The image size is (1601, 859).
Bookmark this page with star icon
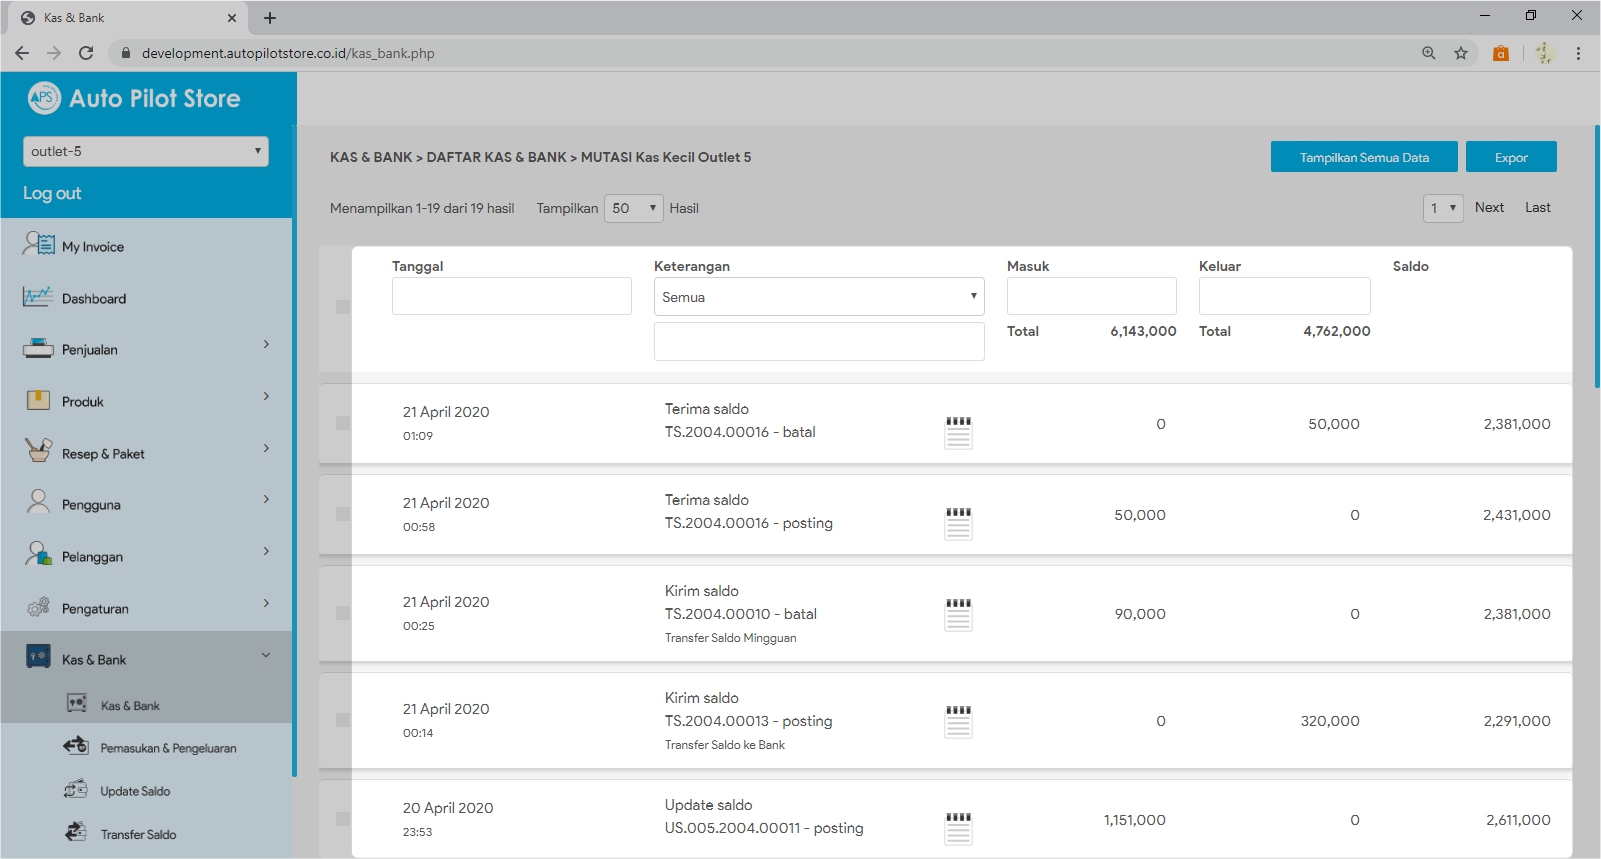(x=1461, y=53)
